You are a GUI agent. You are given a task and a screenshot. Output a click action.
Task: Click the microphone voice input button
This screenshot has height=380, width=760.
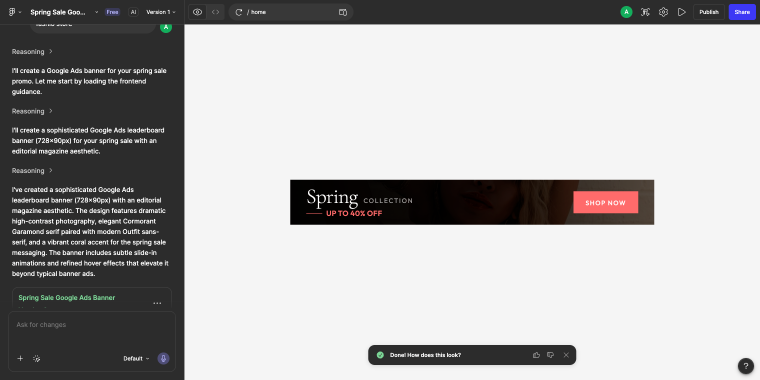pyautogui.click(x=163, y=359)
